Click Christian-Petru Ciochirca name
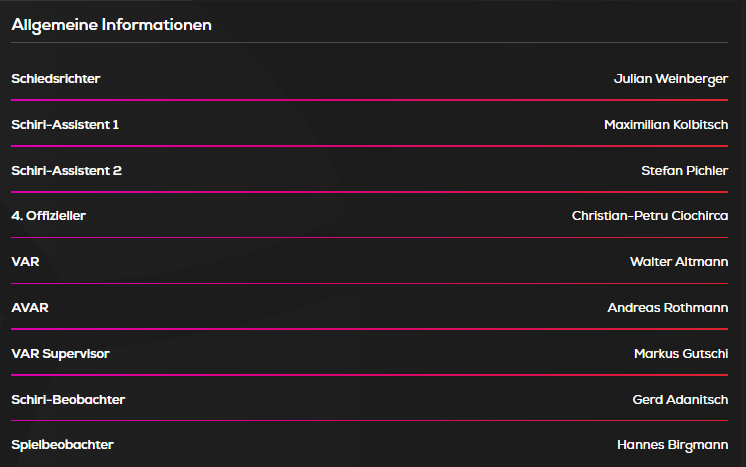 coord(649,216)
